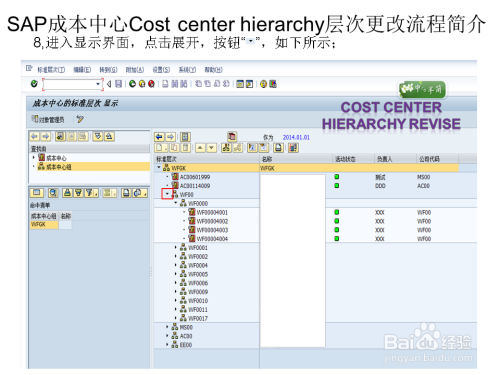Click the red Cancel circle icon

151,84
